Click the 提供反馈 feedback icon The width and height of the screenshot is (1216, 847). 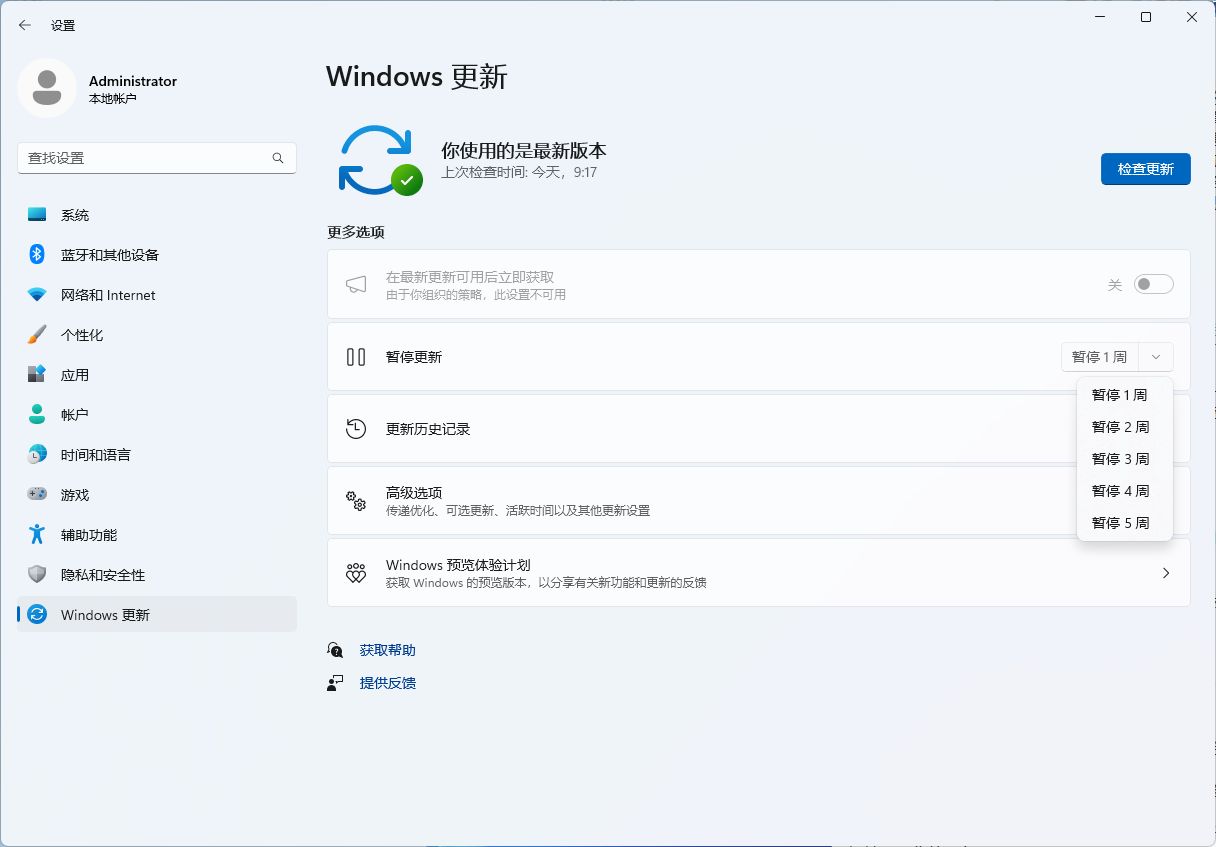336,683
